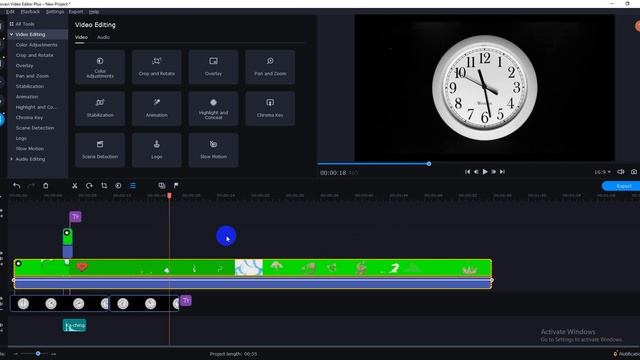Open the Animation tool tile
640x360 pixels.
(157, 109)
